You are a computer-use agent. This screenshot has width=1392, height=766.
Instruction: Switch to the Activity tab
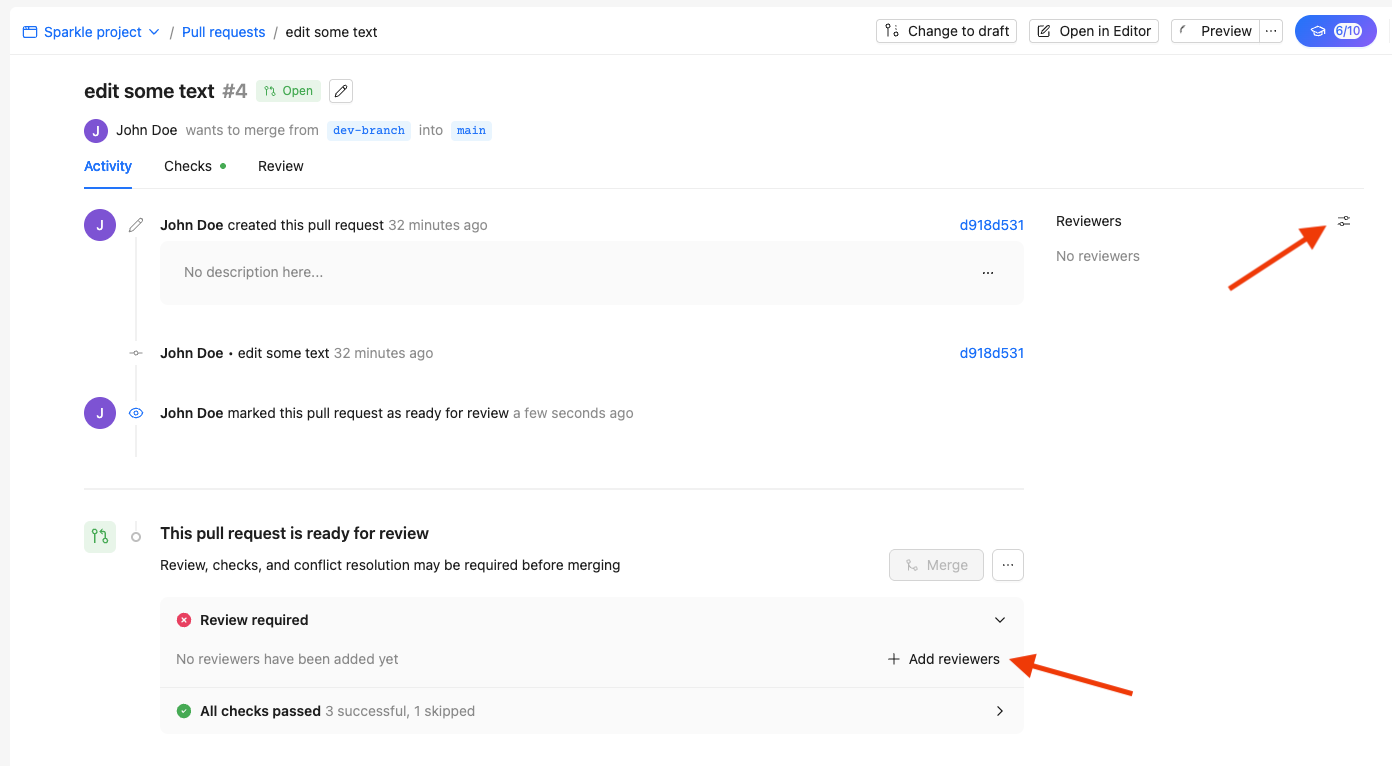tap(108, 166)
